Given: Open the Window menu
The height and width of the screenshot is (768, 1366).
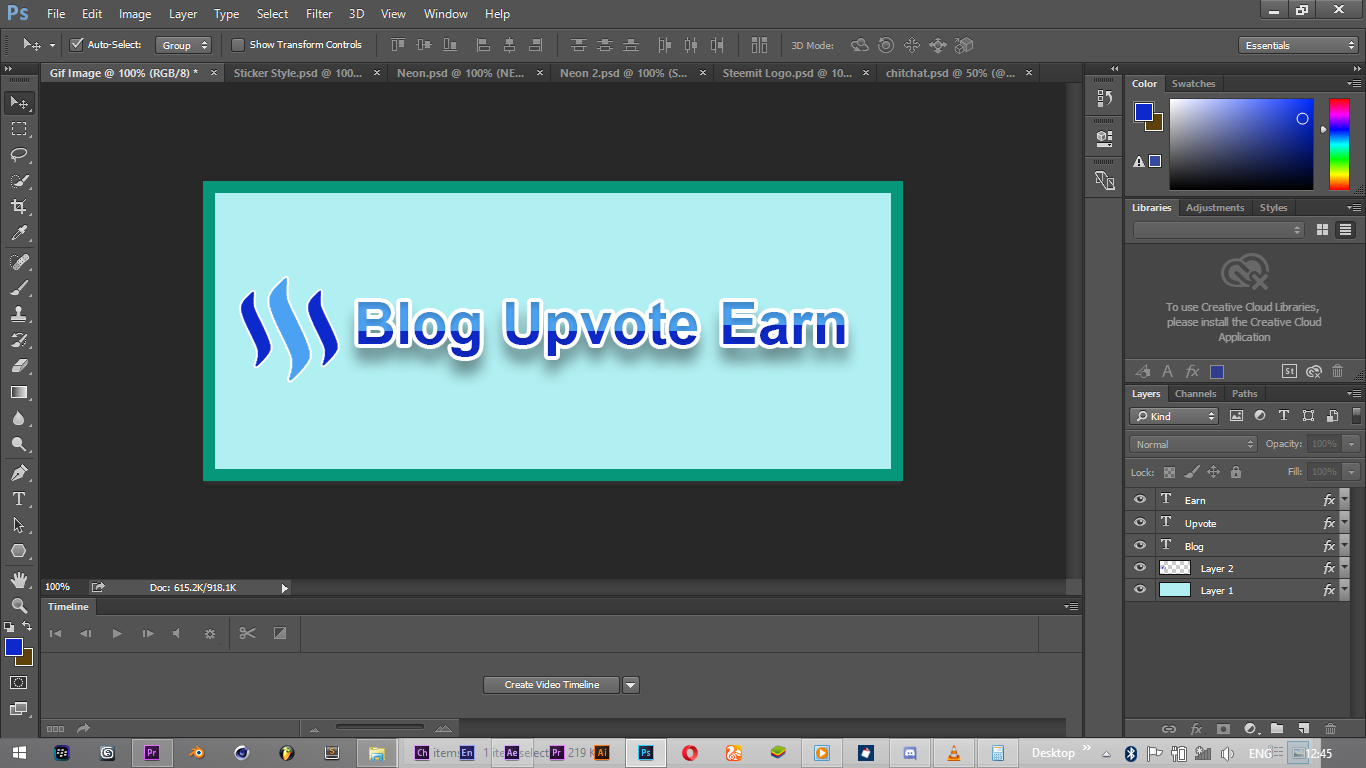Looking at the screenshot, I should pos(445,14).
